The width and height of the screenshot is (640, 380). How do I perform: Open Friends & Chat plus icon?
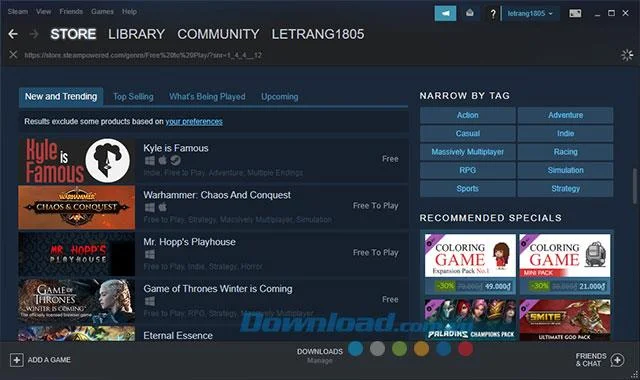coord(617,360)
